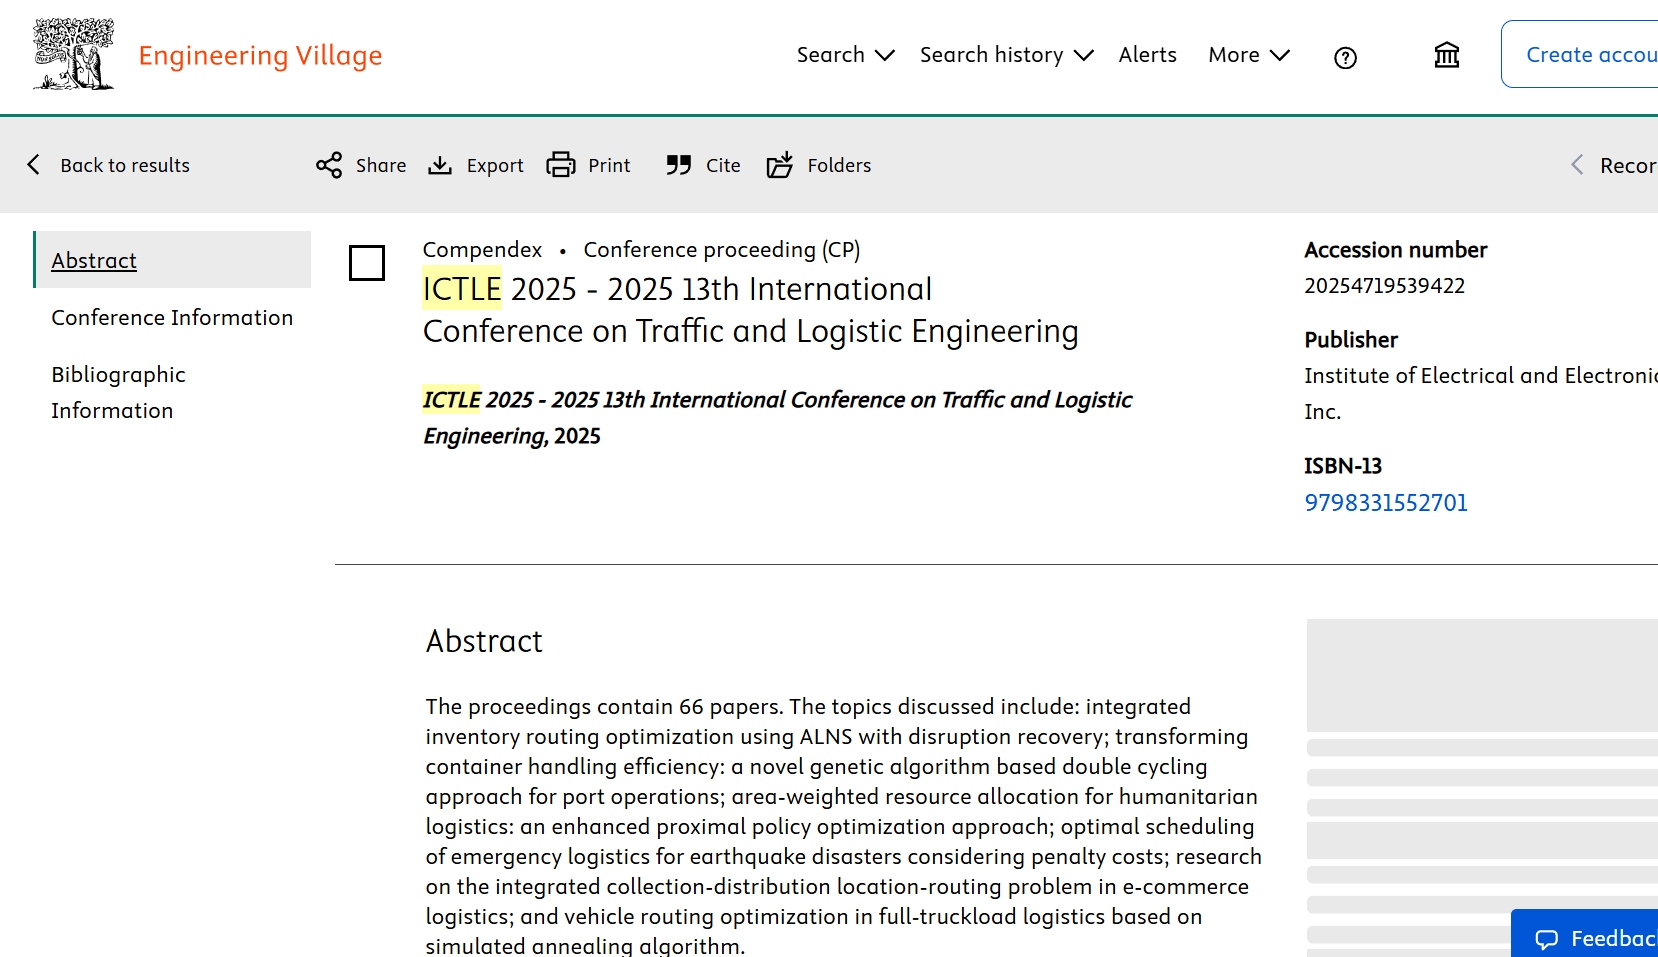Expand the Search dropdown menu
The image size is (1658, 957).
[x=845, y=55]
